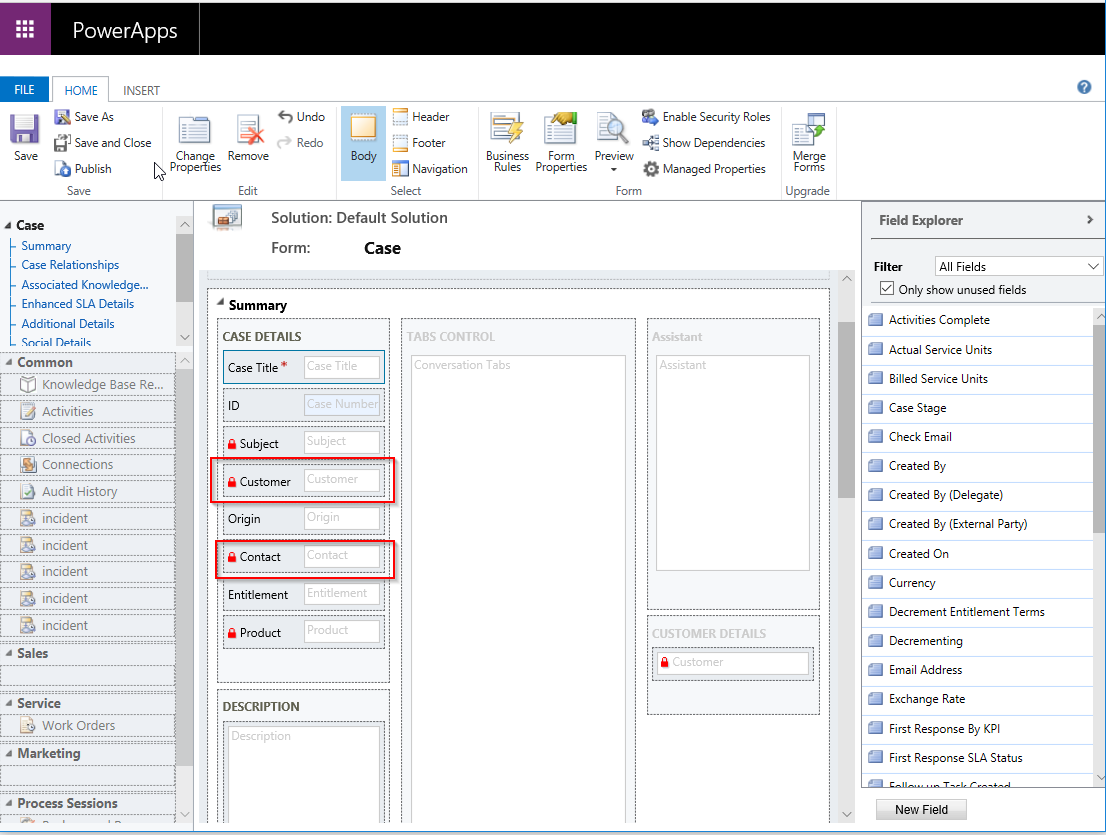Viewport: 1106px width, 835px height.
Task: Toggle Only show unused fields checkbox
Action: coord(887,289)
